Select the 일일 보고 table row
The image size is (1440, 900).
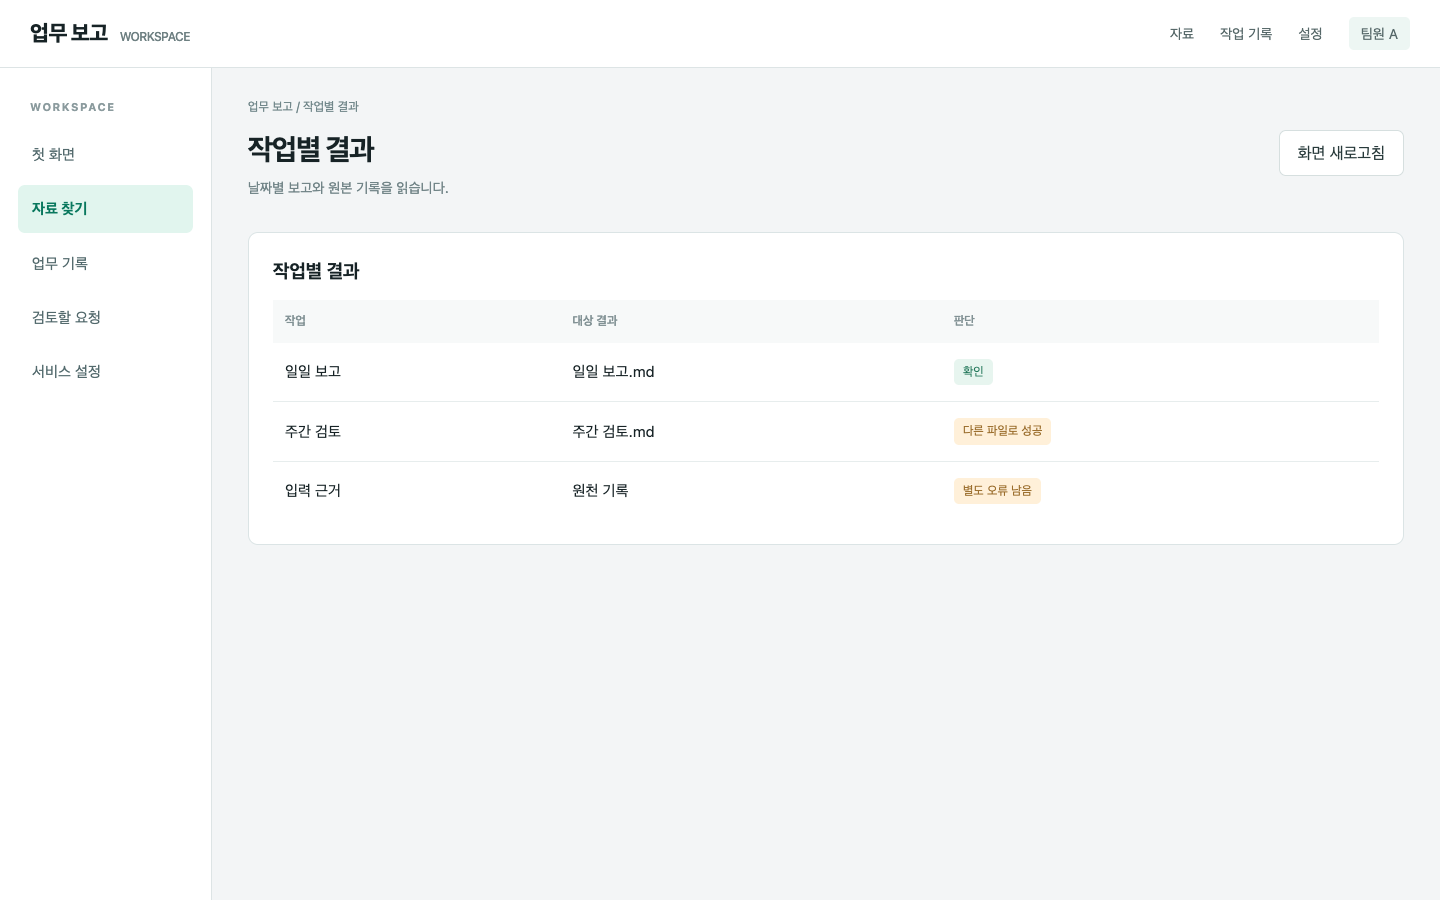(x=826, y=372)
